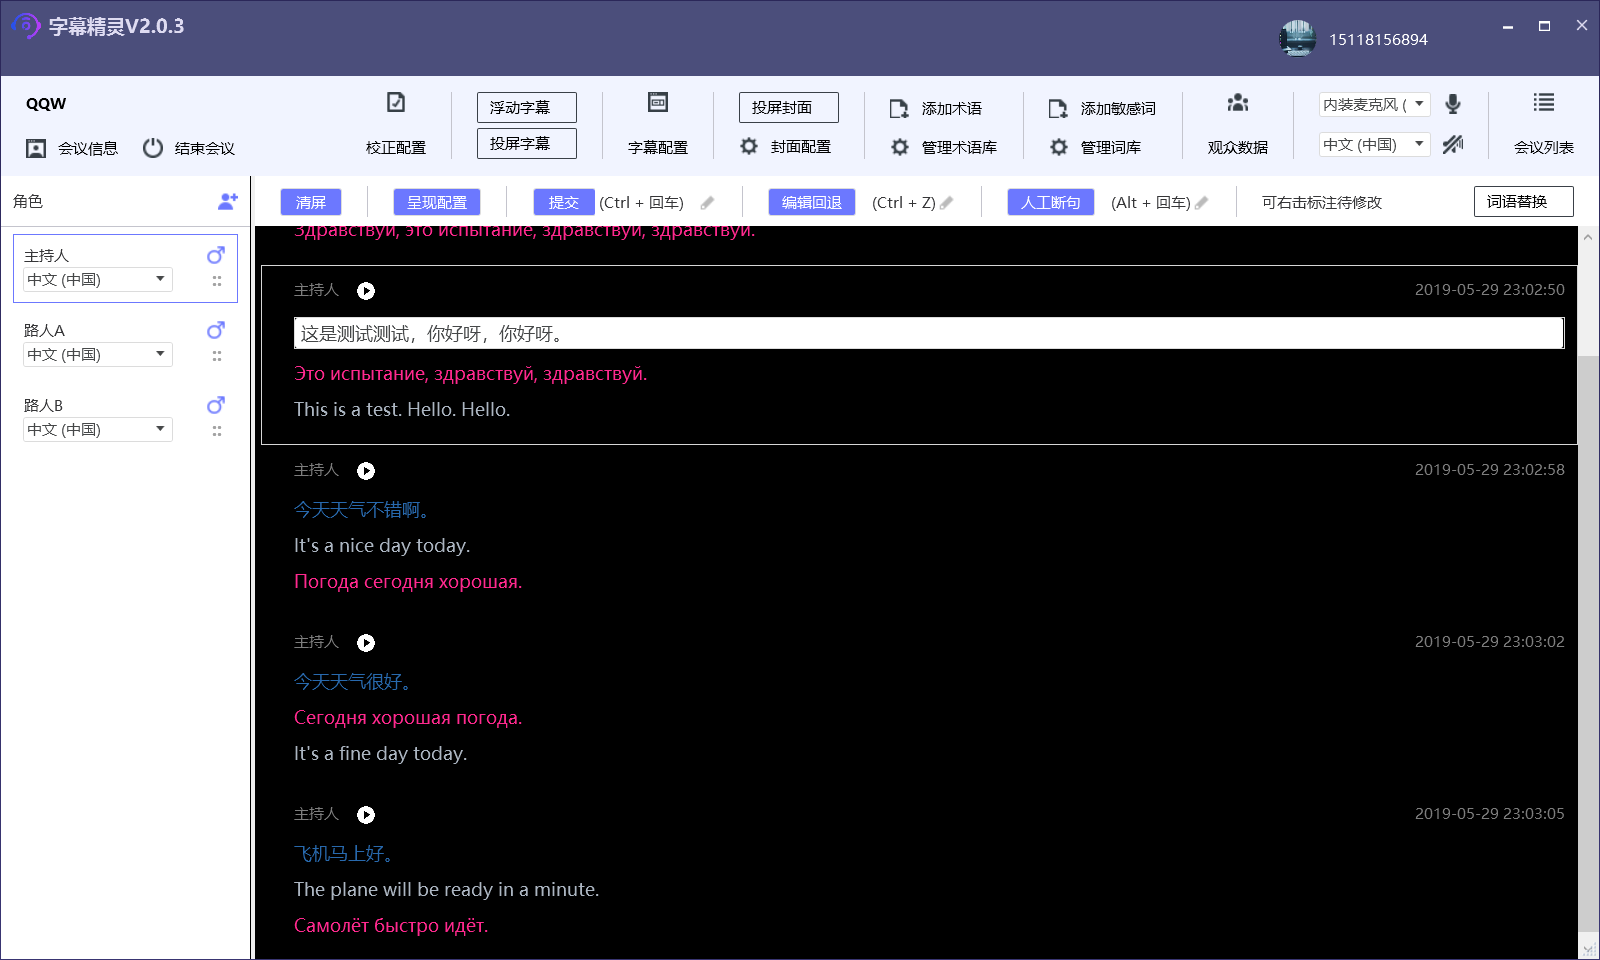
Task: Play audio for the 23:03:05 entry
Action: 366,815
